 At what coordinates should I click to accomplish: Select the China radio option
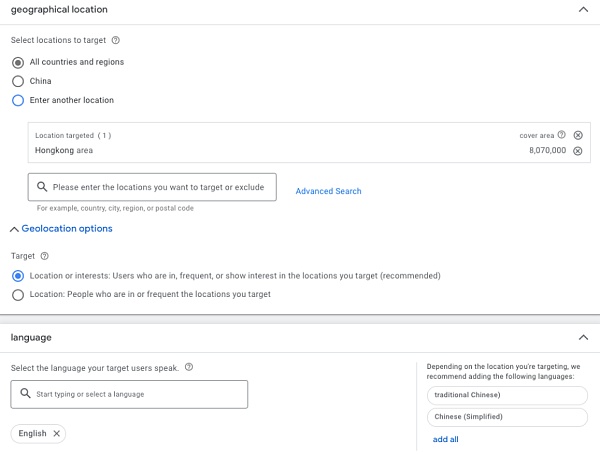tap(17, 81)
